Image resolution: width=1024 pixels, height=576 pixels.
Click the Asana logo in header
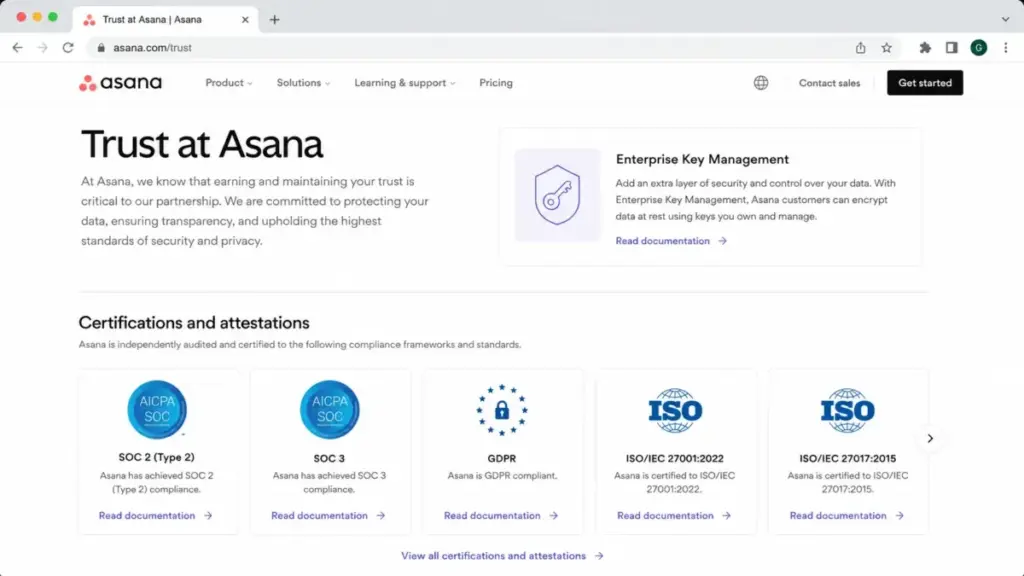(120, 83)
